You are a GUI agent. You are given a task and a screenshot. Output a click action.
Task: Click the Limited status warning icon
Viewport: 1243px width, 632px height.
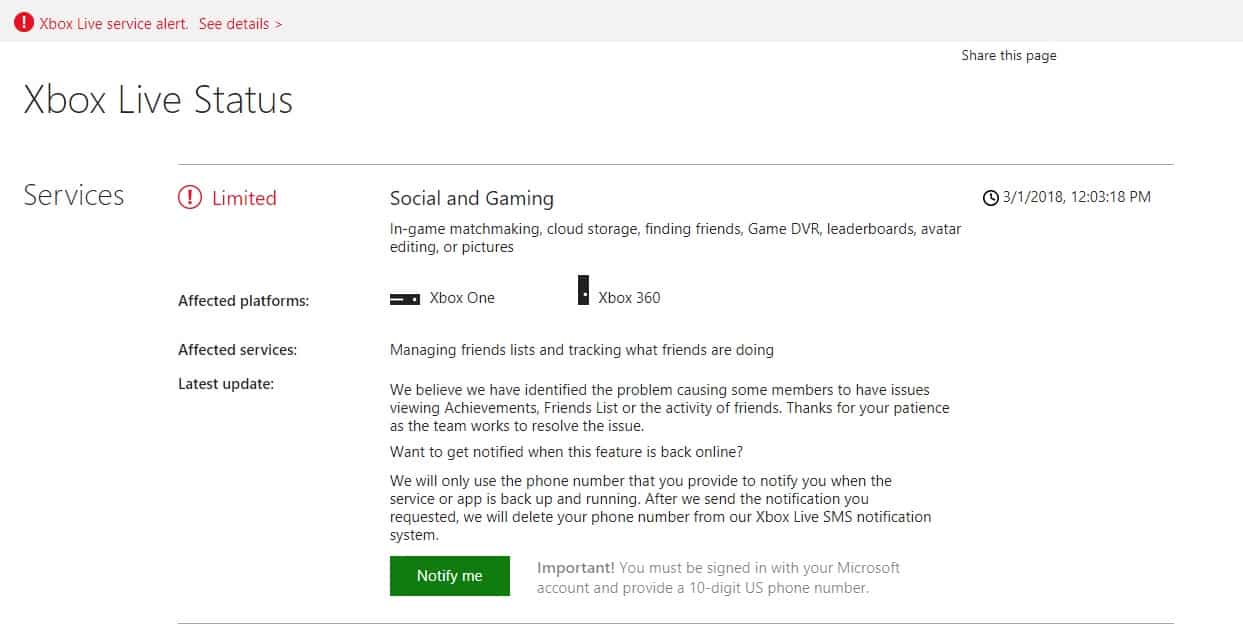pos(190,198)
